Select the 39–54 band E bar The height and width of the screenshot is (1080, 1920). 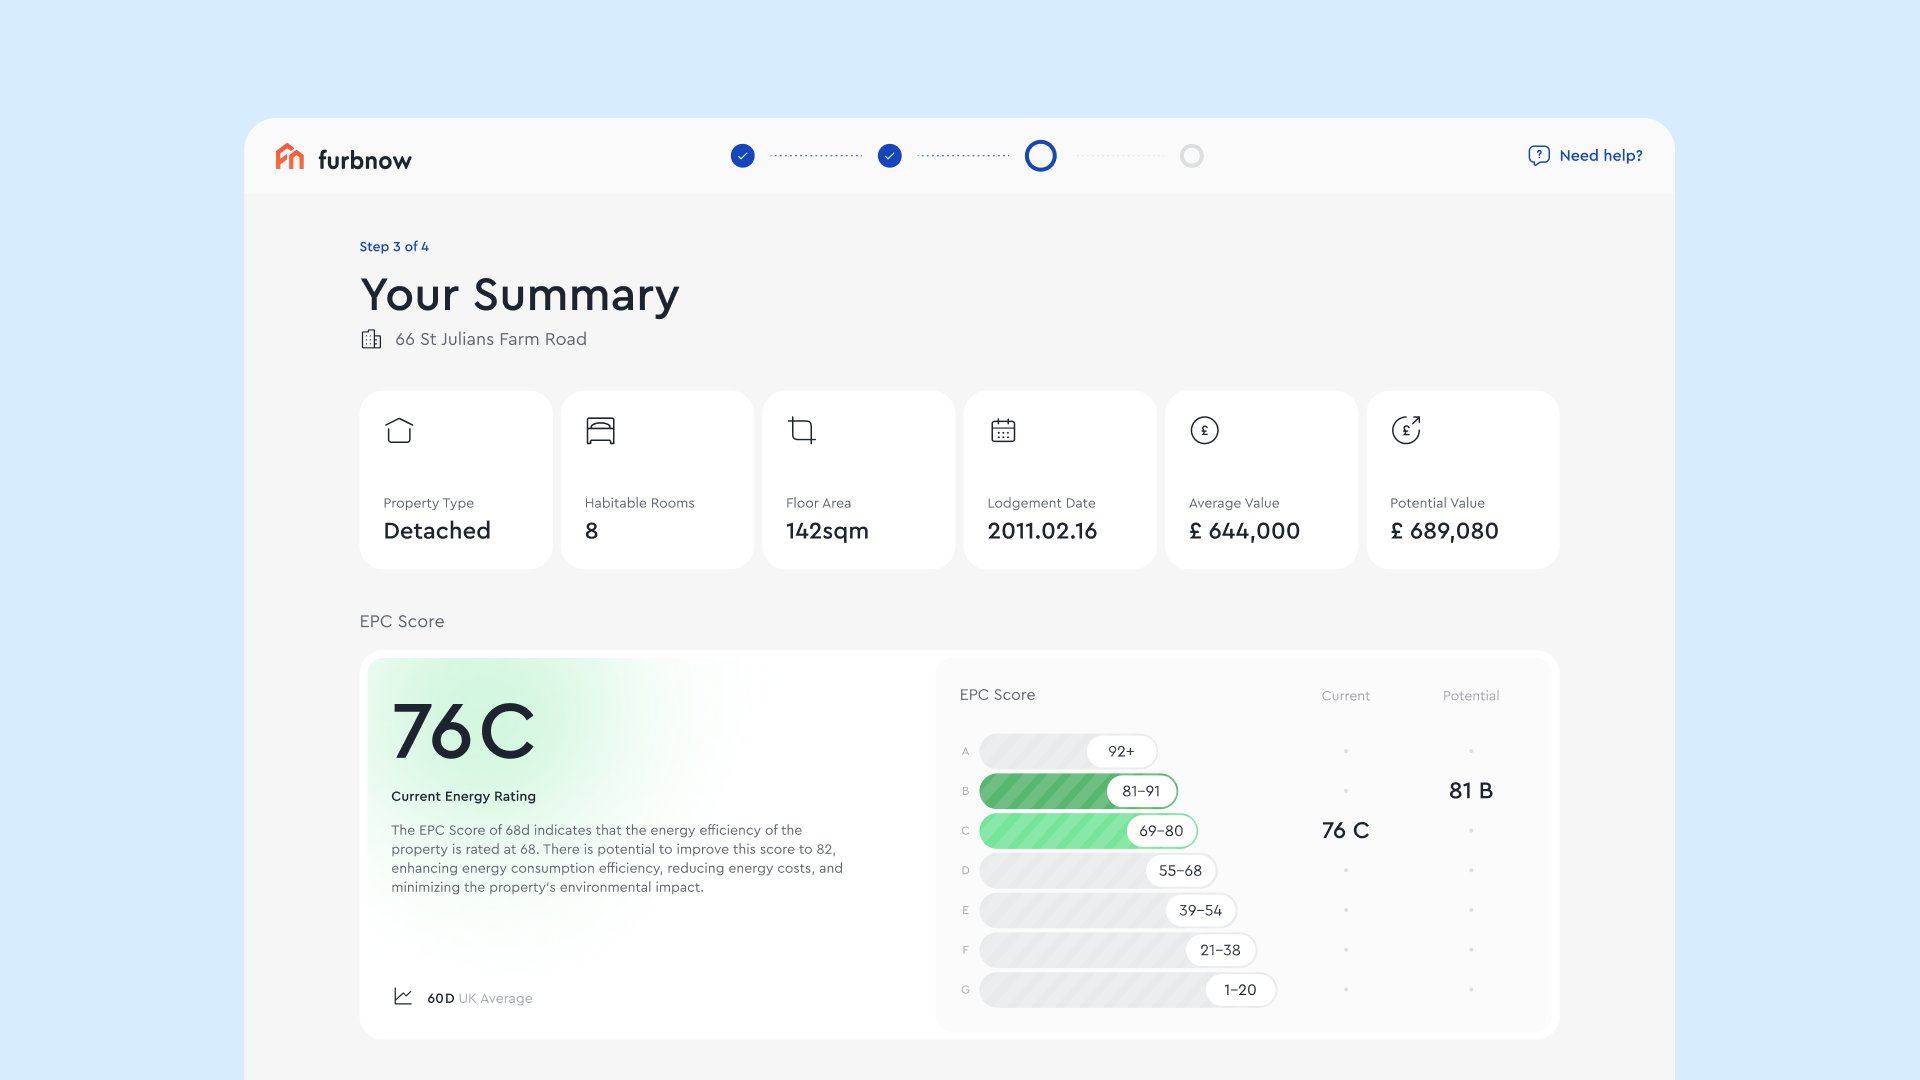tap(1108, 910)
